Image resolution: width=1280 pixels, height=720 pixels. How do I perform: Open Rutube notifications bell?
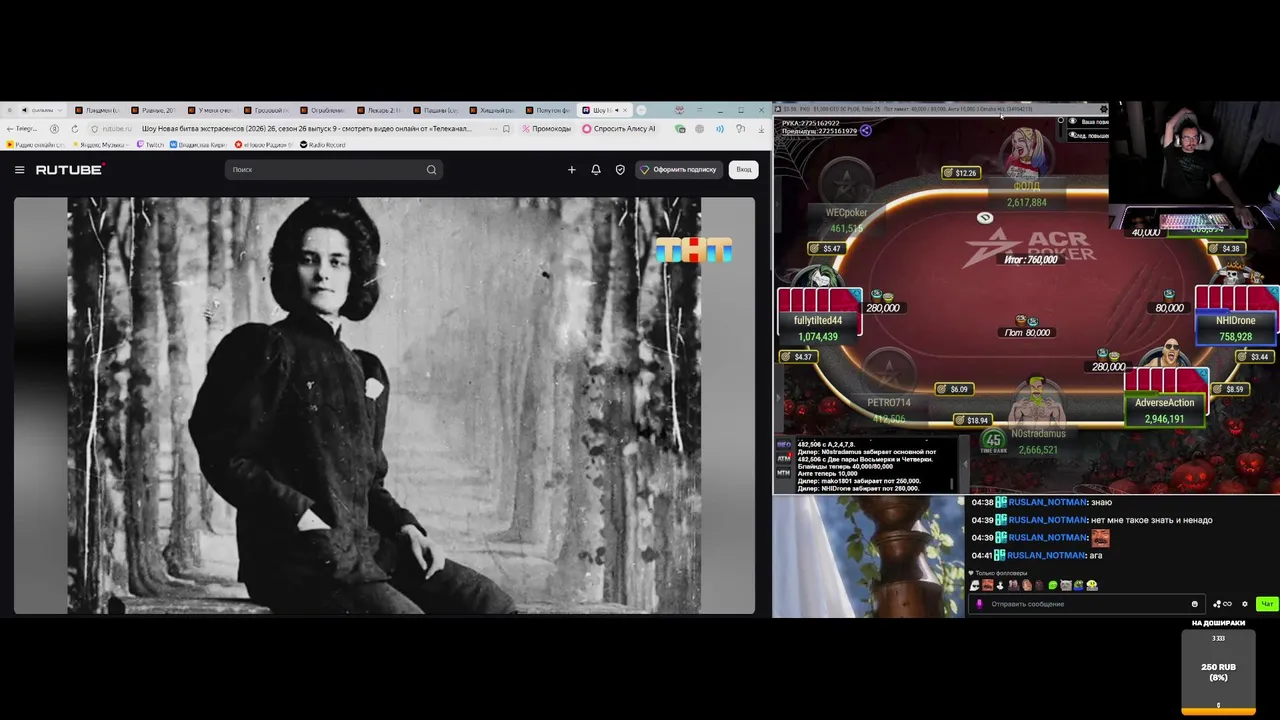click(x=595, y=170)
